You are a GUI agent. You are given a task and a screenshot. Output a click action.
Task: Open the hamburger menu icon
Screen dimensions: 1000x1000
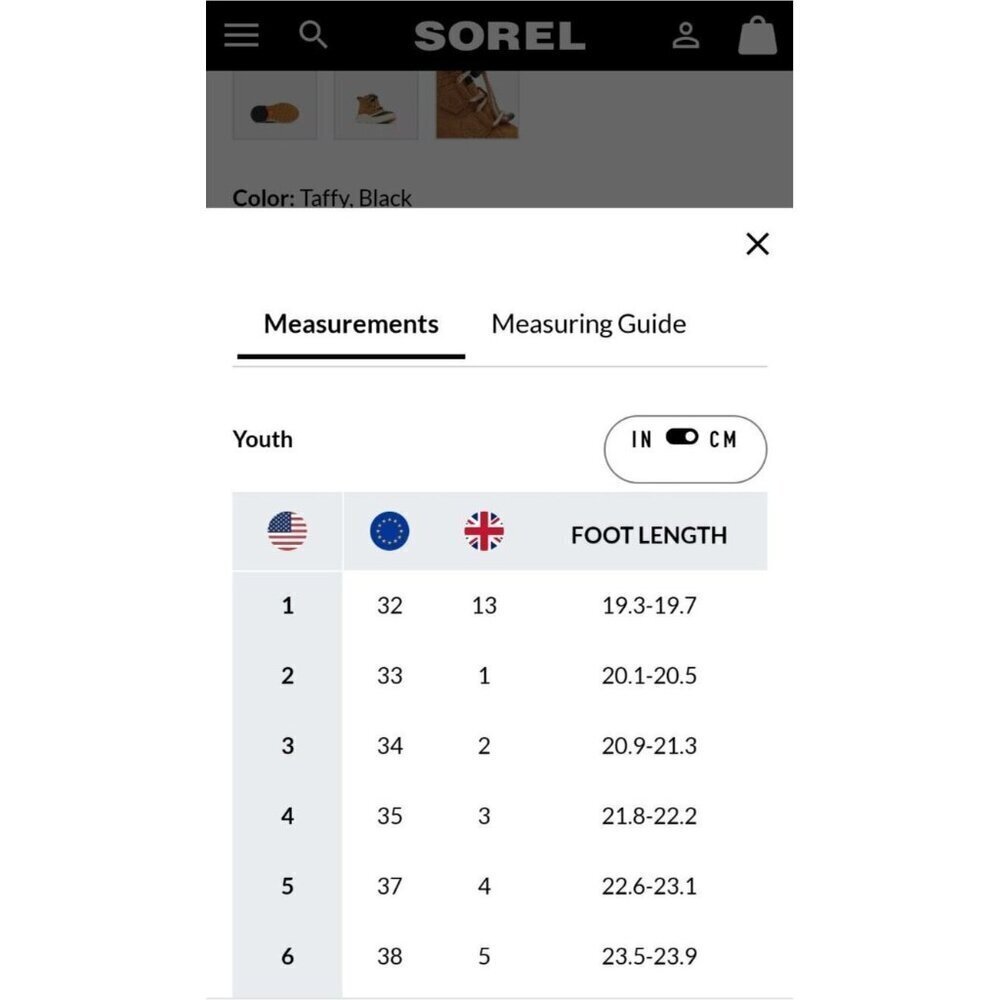(241, 35)
